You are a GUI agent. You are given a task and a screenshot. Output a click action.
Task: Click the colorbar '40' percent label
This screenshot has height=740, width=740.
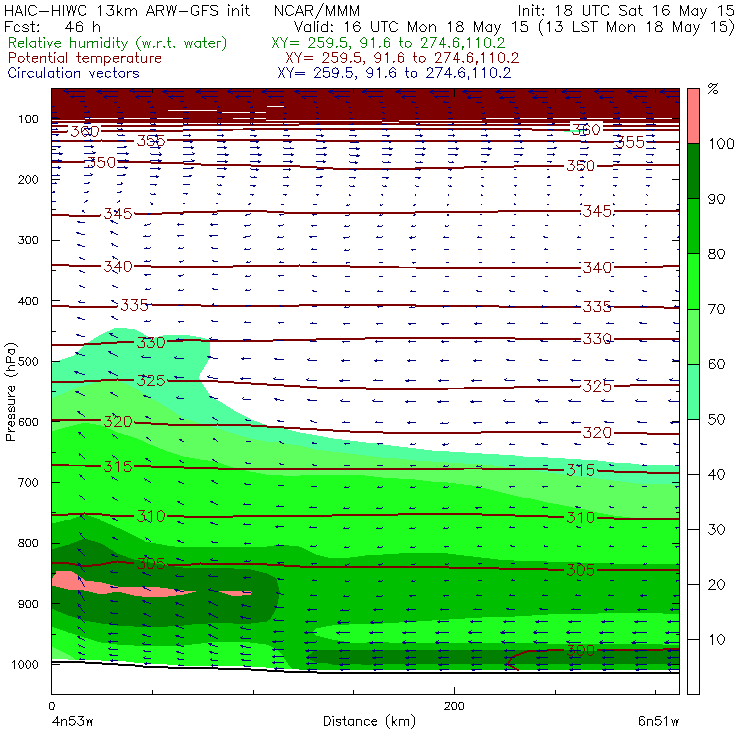point(717,474)
